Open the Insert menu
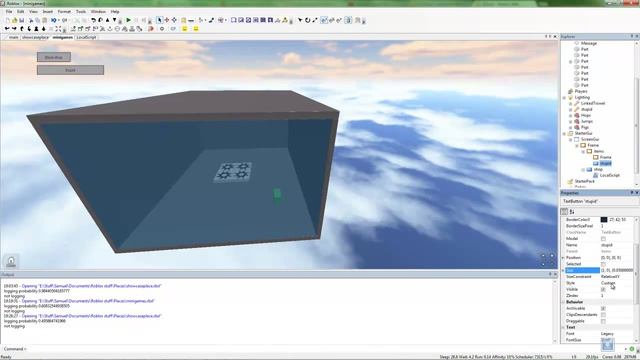The width and height of the screenshot is (640, 360). [47, 12]
